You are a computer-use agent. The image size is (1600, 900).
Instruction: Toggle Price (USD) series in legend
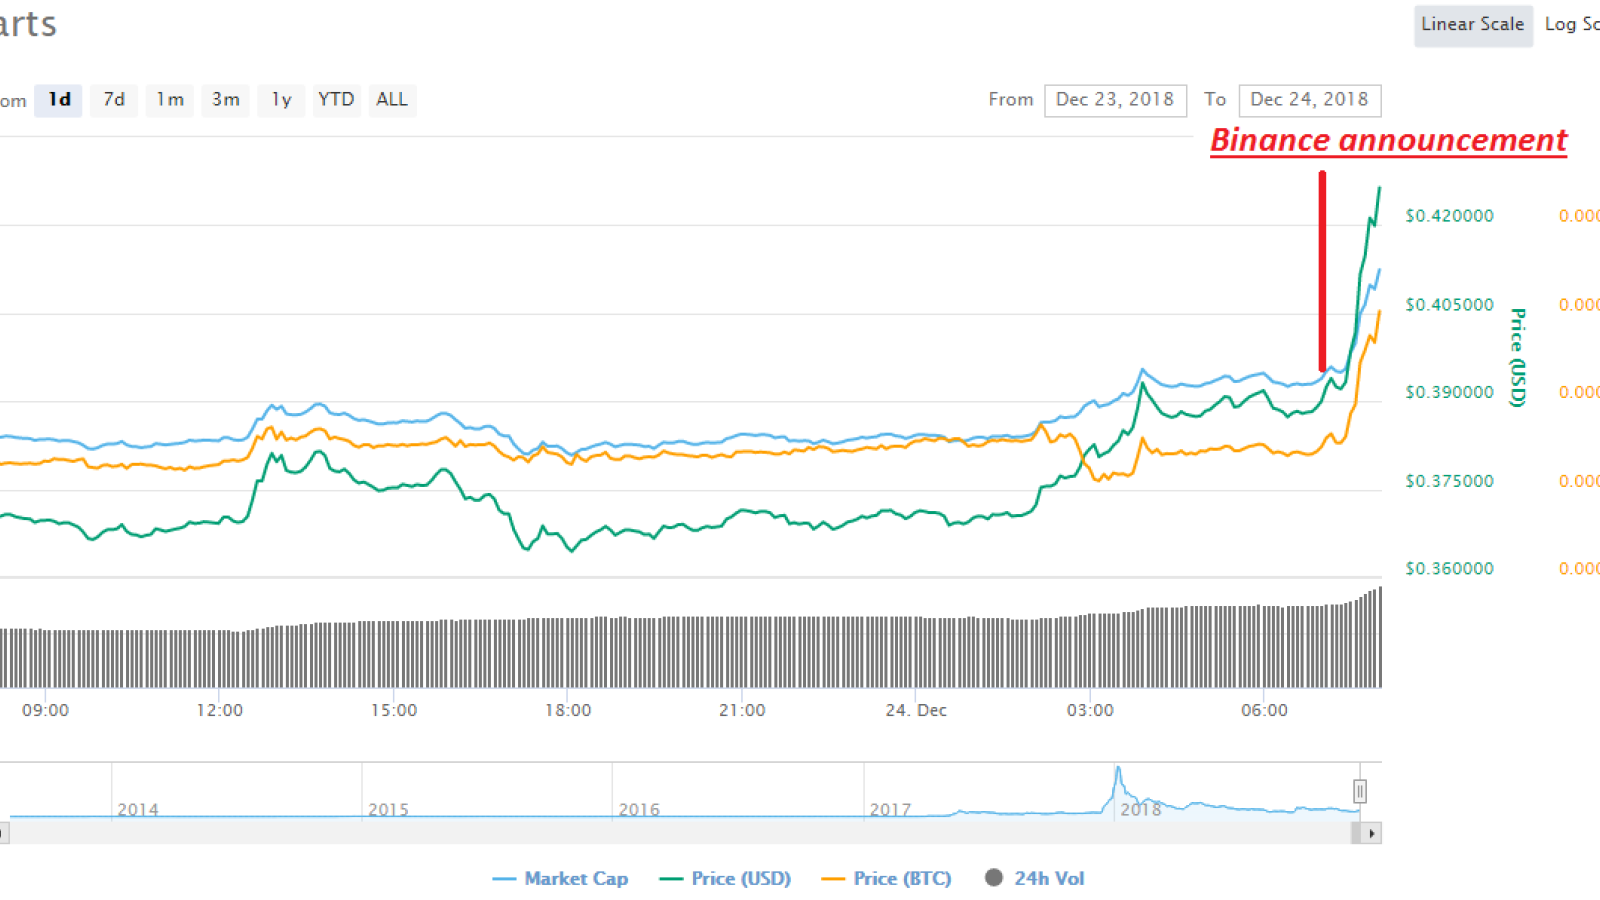(x=726, y=879)
